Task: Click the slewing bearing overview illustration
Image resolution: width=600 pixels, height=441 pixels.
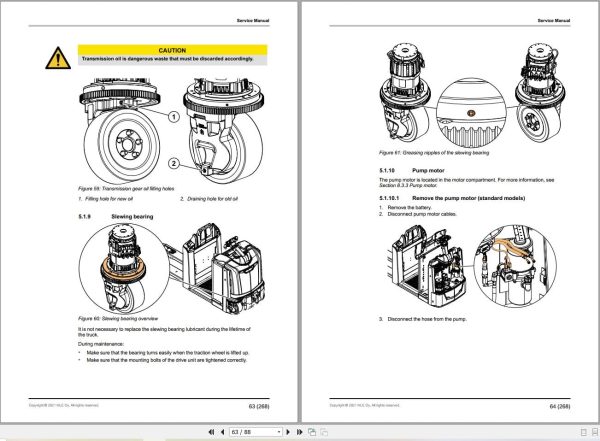Action: tap(172, 268)
